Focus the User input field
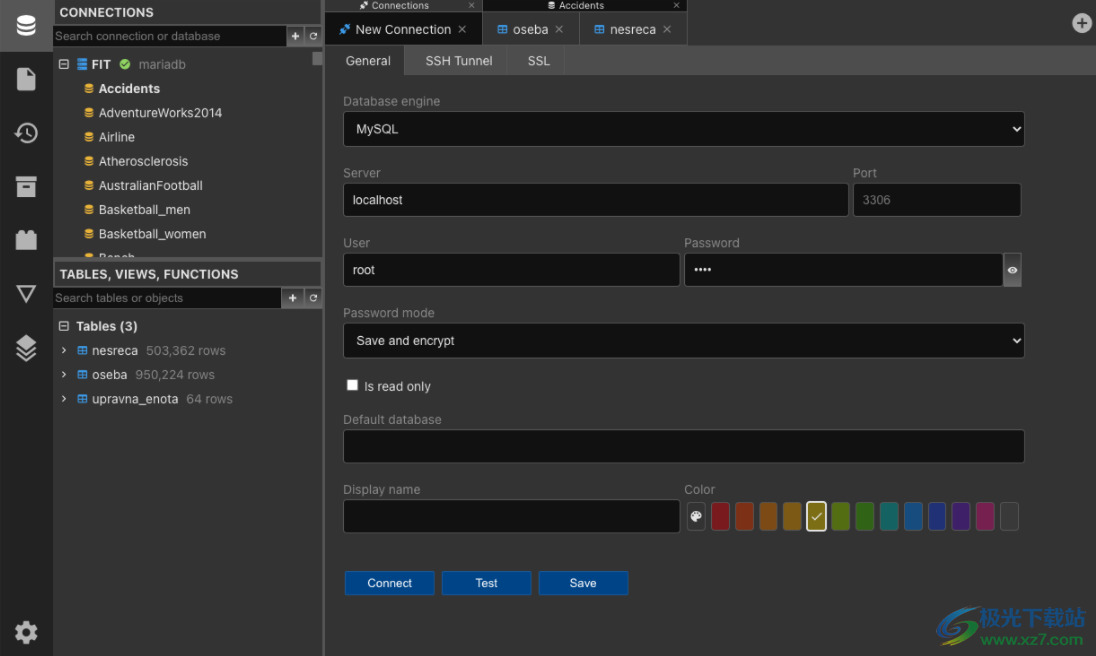Image resolution: width=1096 pixels, height=656 pixels. coord(511,270)
